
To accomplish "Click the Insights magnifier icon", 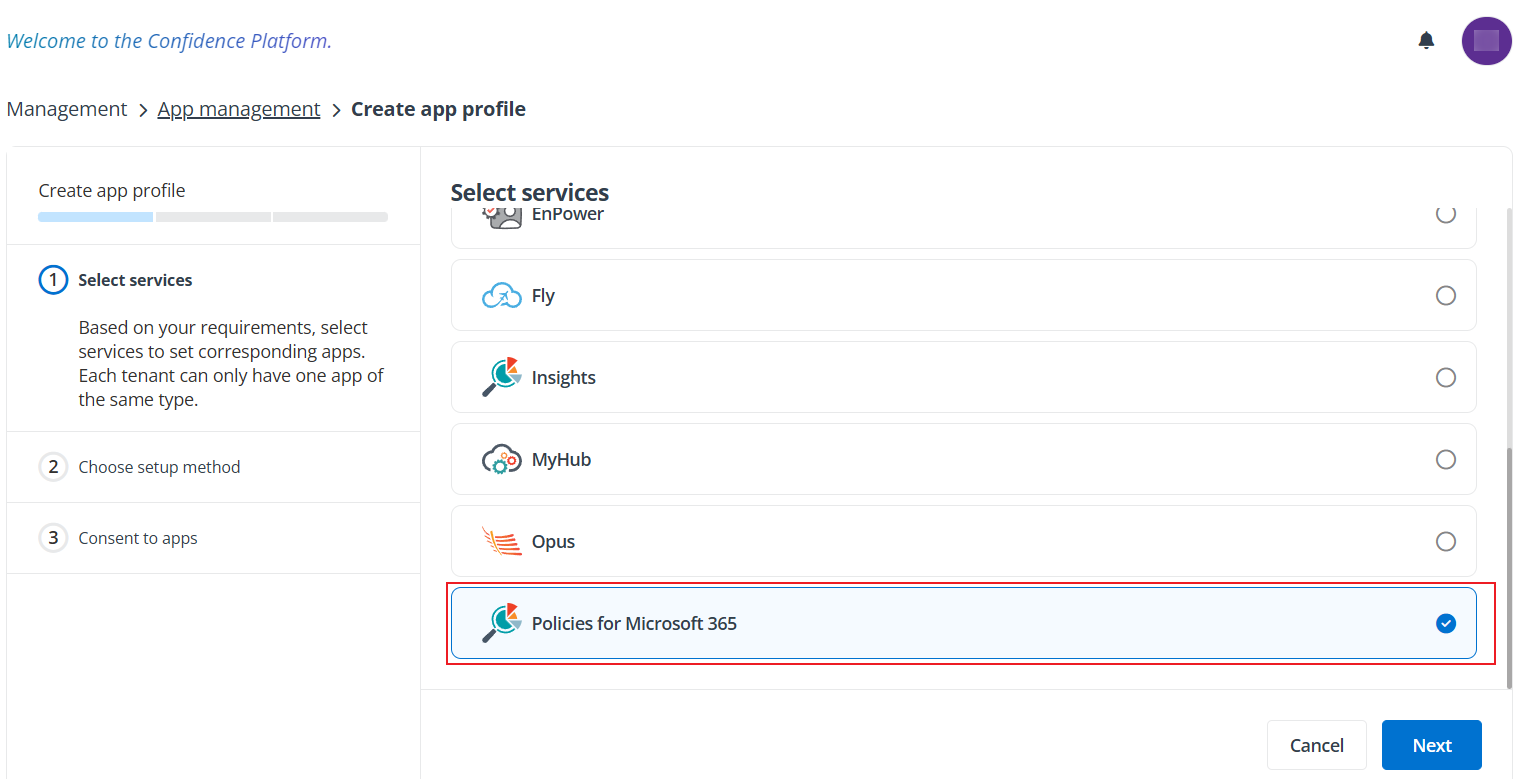I will pyautogui.click(x=501, y=377).
